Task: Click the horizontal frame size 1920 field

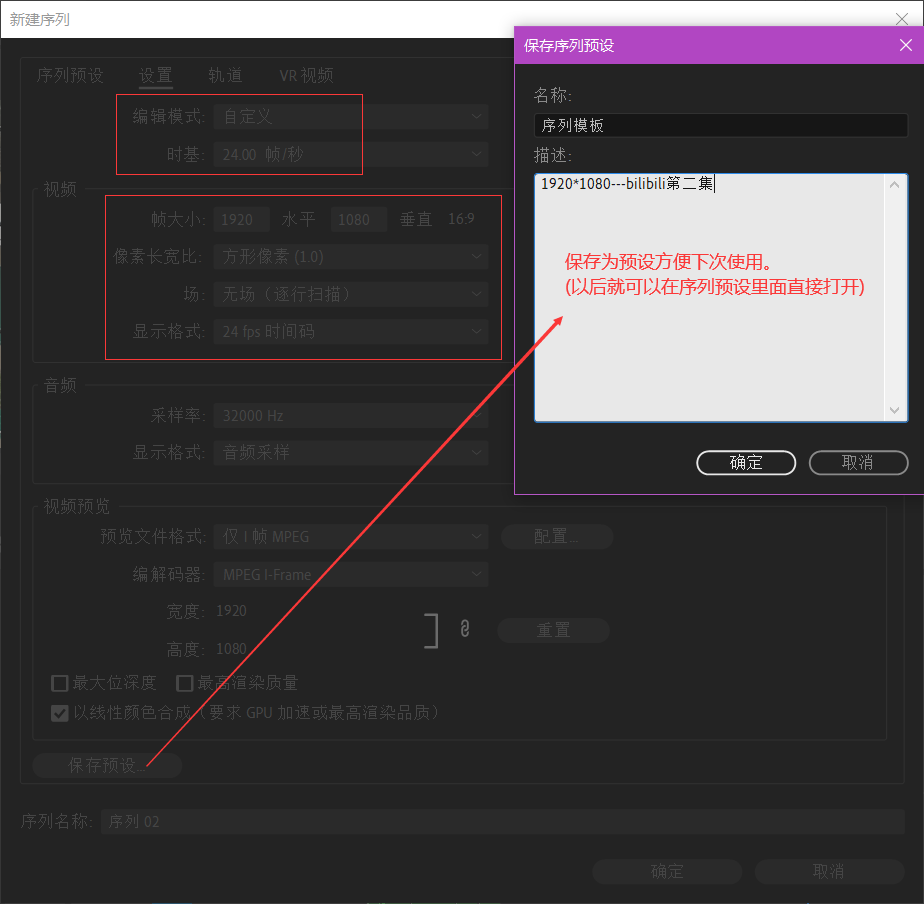Action: point(242,219)
